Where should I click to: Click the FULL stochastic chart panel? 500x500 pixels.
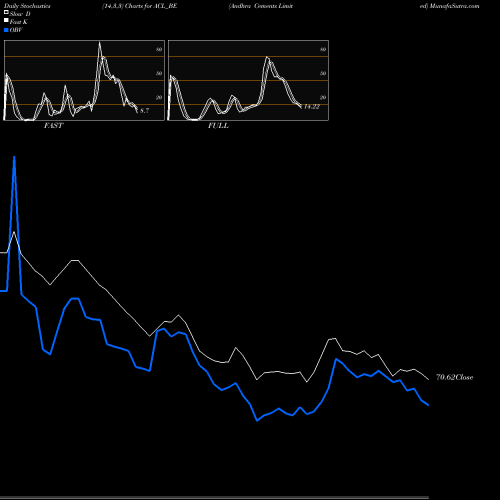tap(248, 80)
